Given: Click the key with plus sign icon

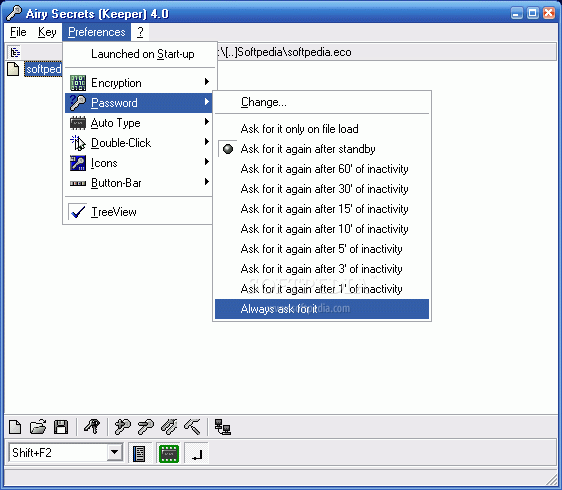Looking at the screenshot, I should coord(123,427).
